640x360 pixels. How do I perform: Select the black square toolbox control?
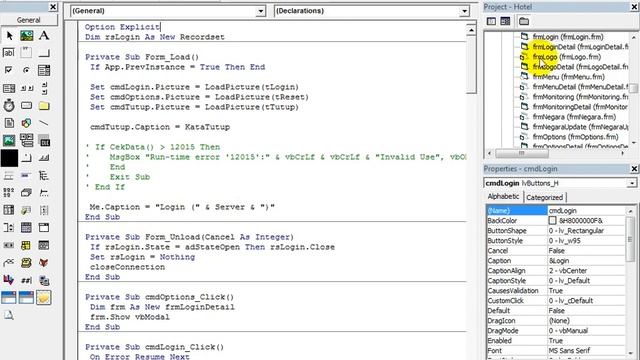9,158
